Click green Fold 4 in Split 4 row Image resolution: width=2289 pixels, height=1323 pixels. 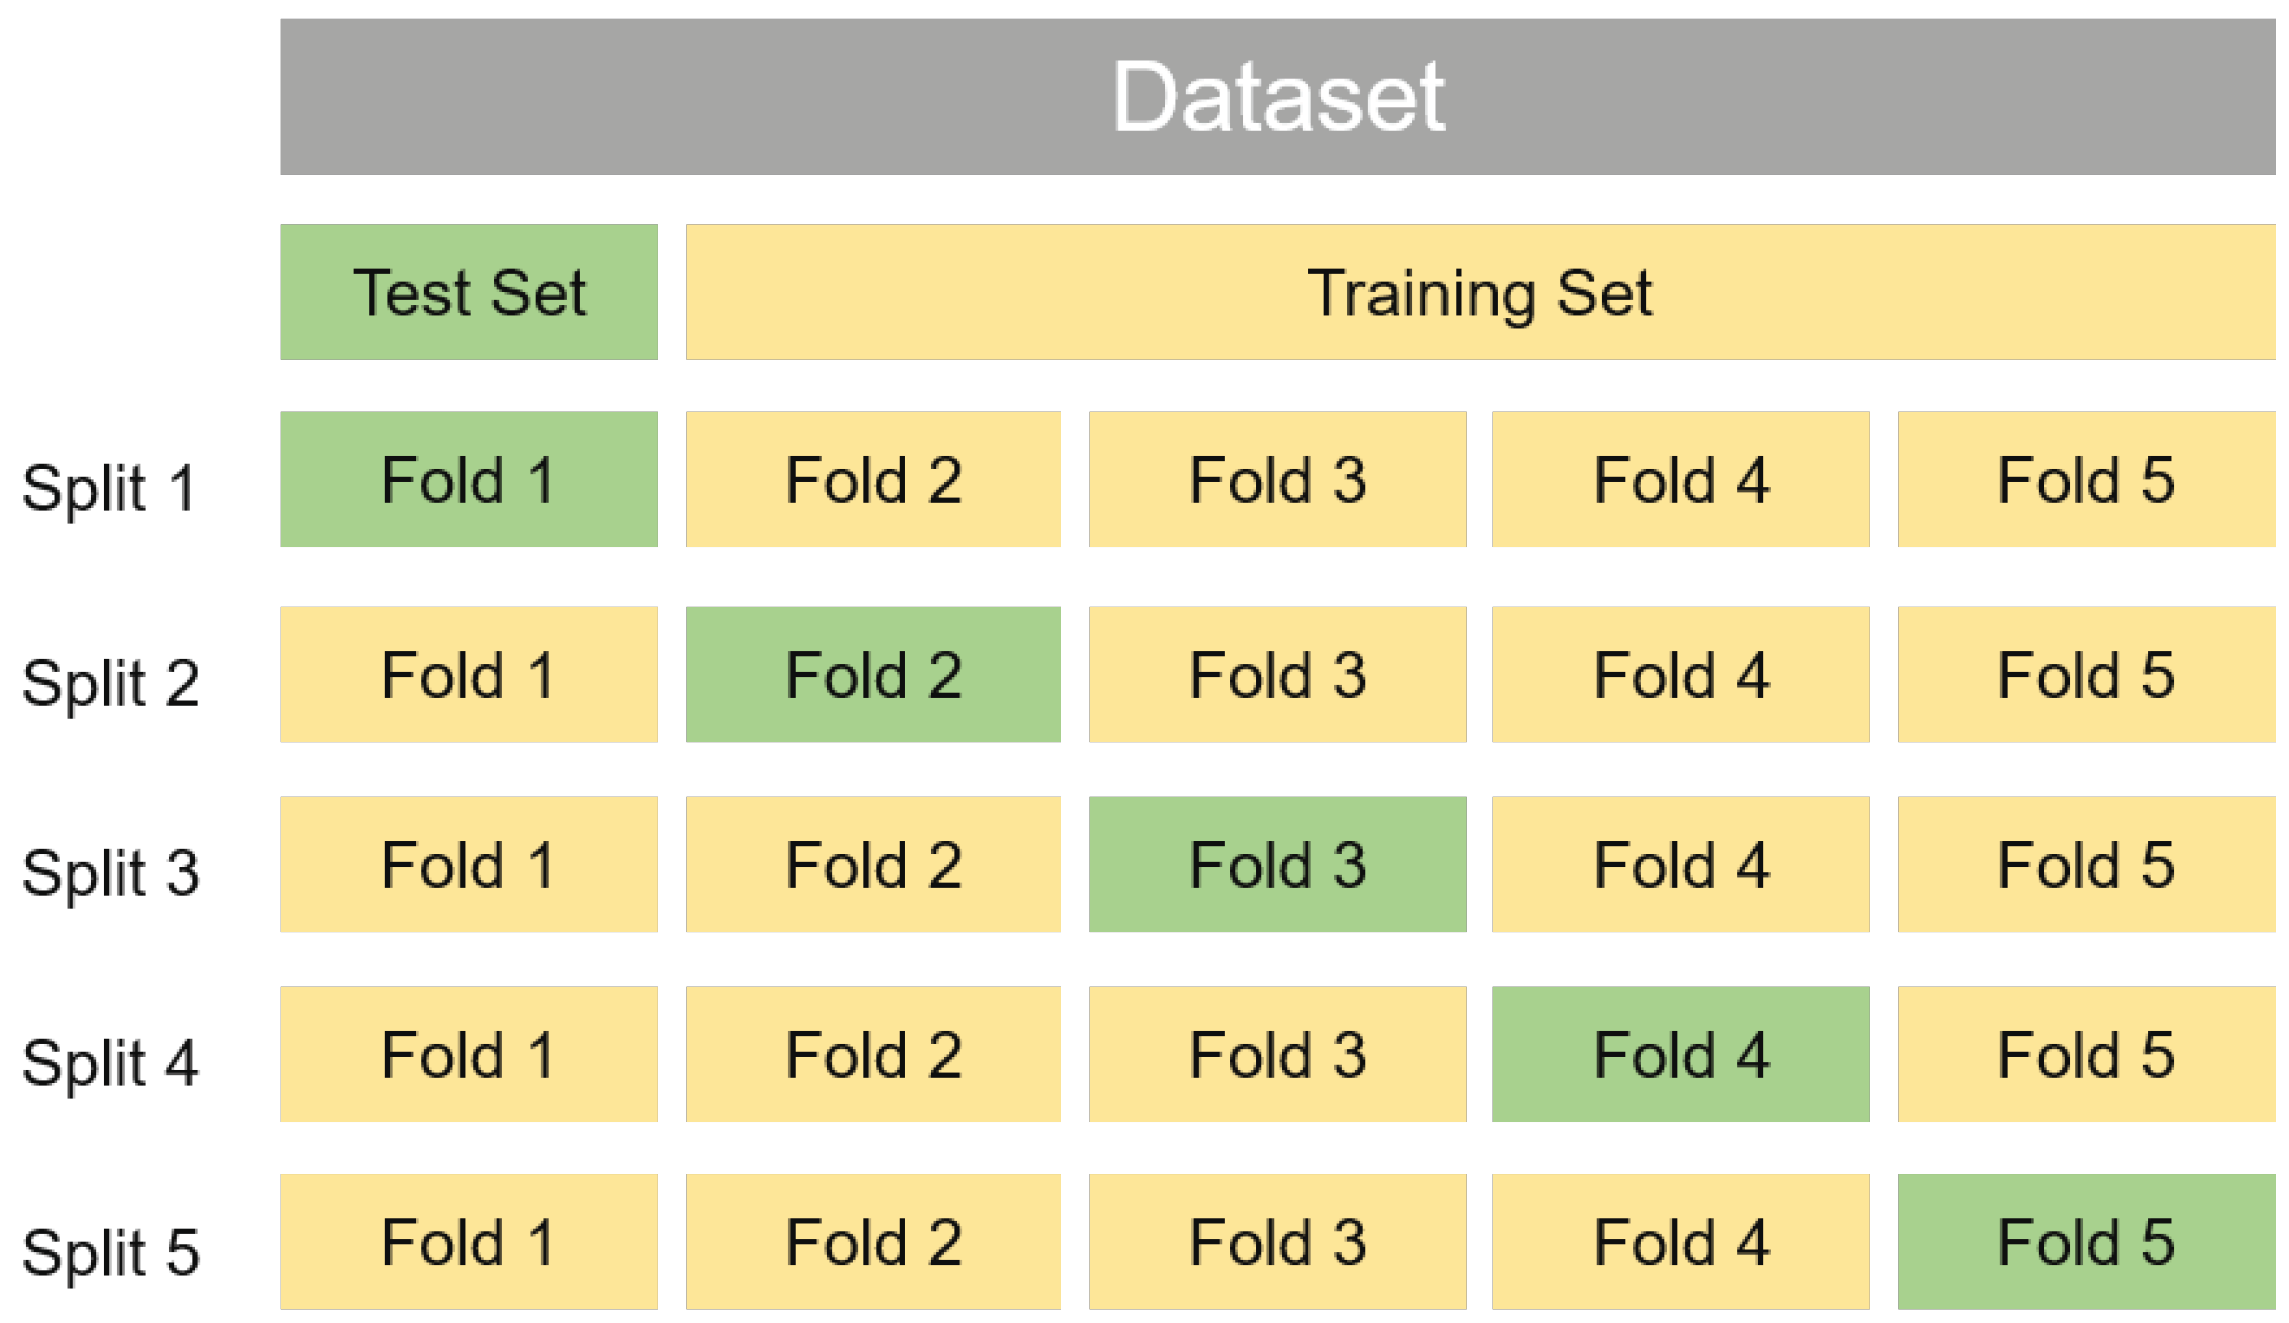point(1680,1054)
